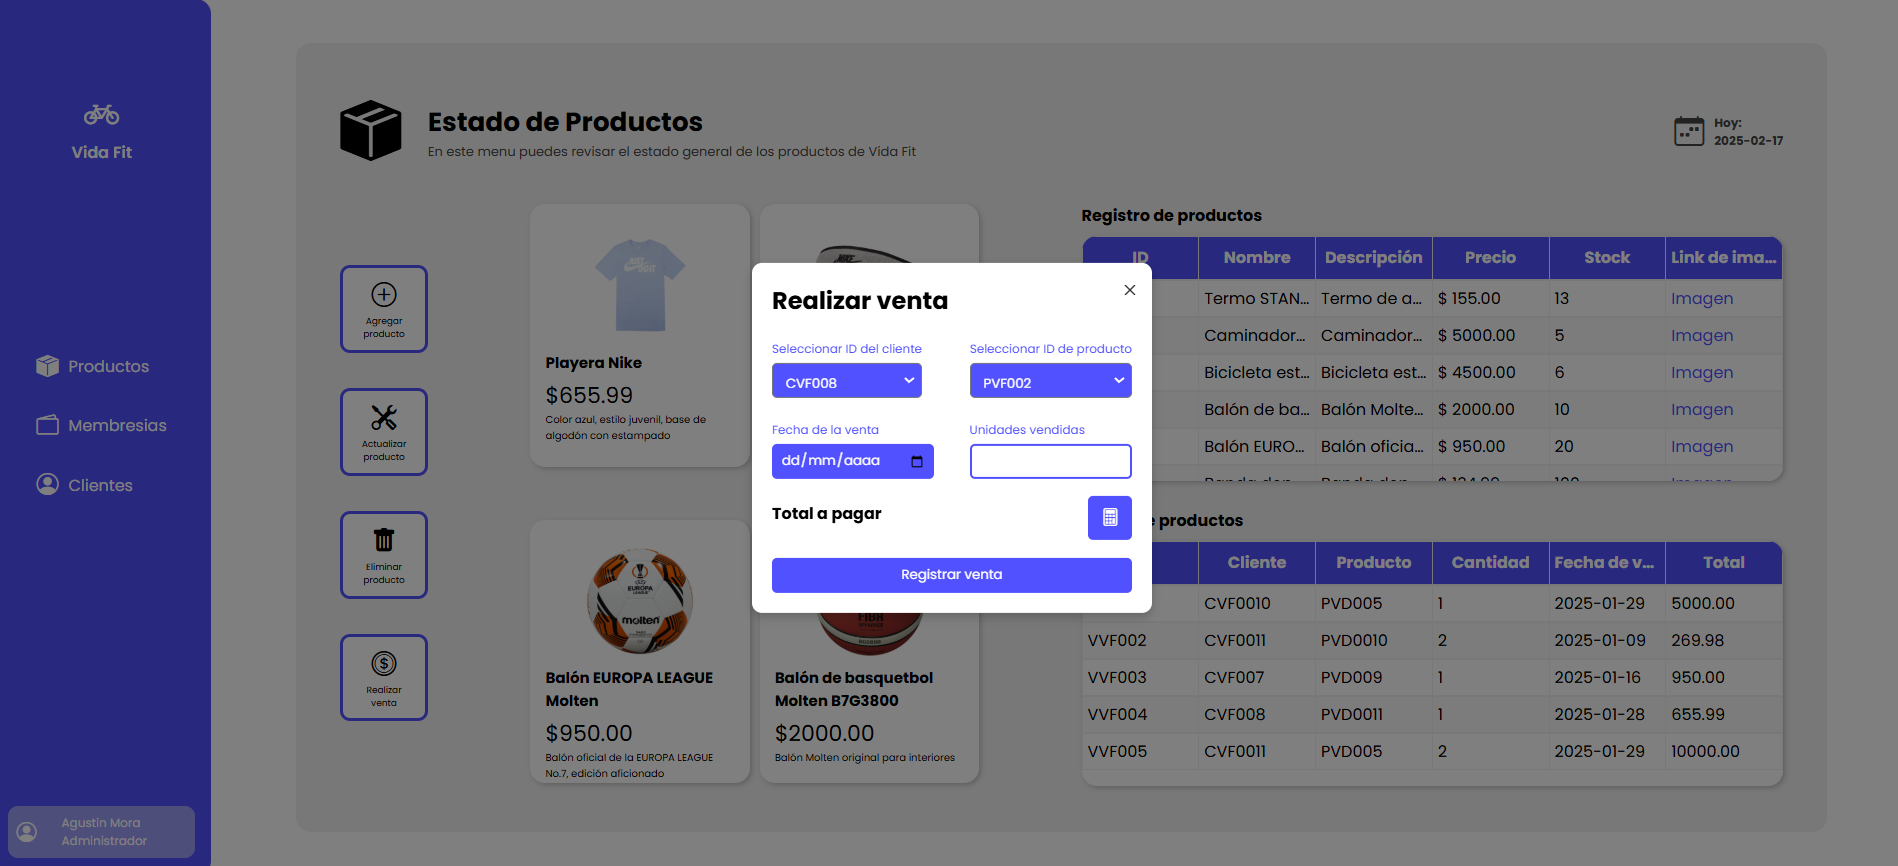
Task: Click the calculator icon to compute total
Action: 1110,518
